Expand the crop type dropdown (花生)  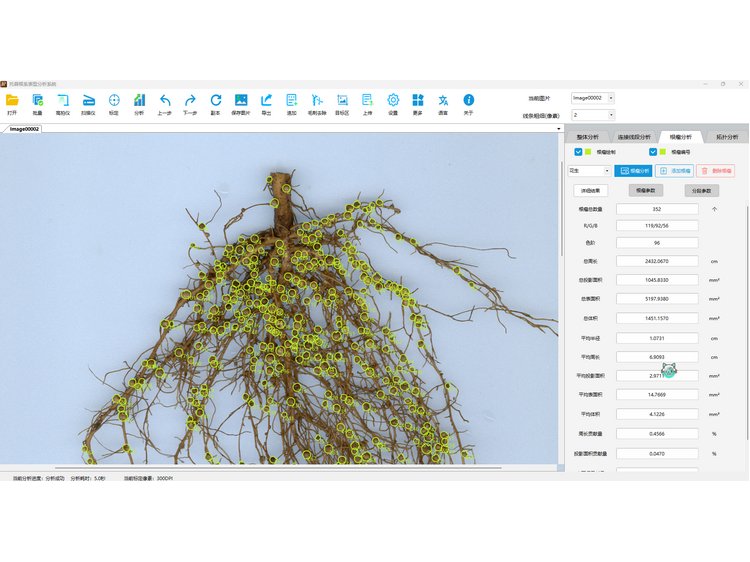click(589, 171)
